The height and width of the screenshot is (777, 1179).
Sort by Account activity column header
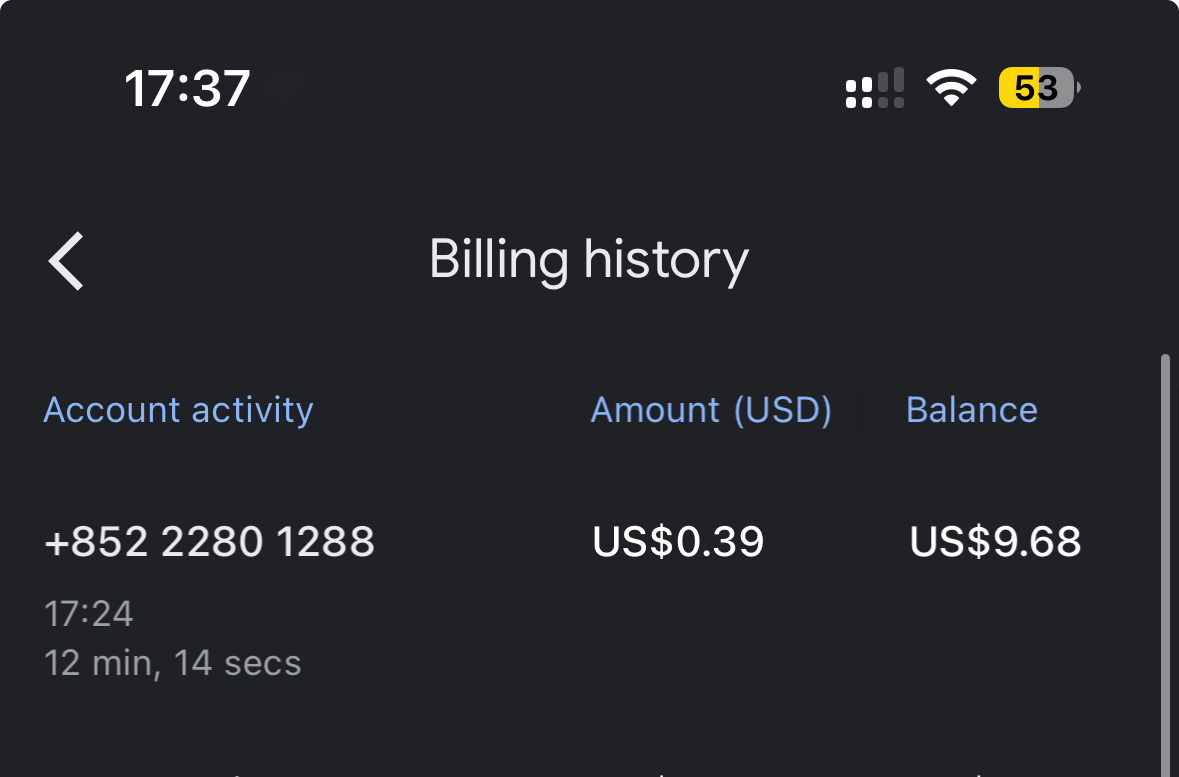(x=178, y=410)
